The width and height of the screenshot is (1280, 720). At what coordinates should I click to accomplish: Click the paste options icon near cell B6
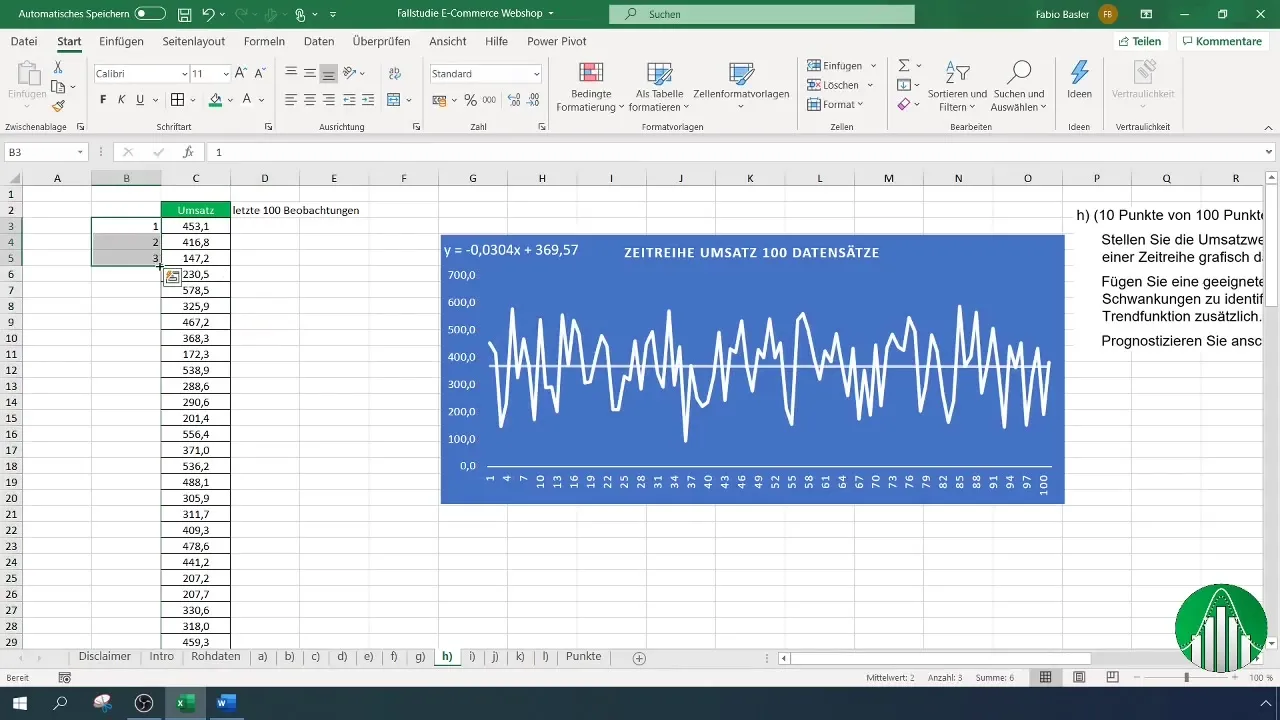[172, 277]
